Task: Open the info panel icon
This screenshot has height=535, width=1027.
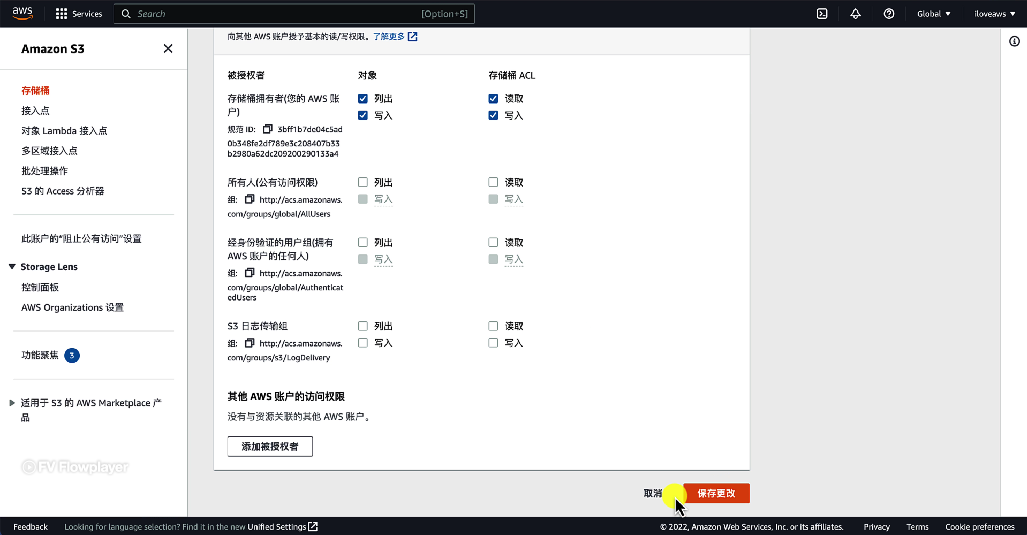Action: coord(1014,41)
